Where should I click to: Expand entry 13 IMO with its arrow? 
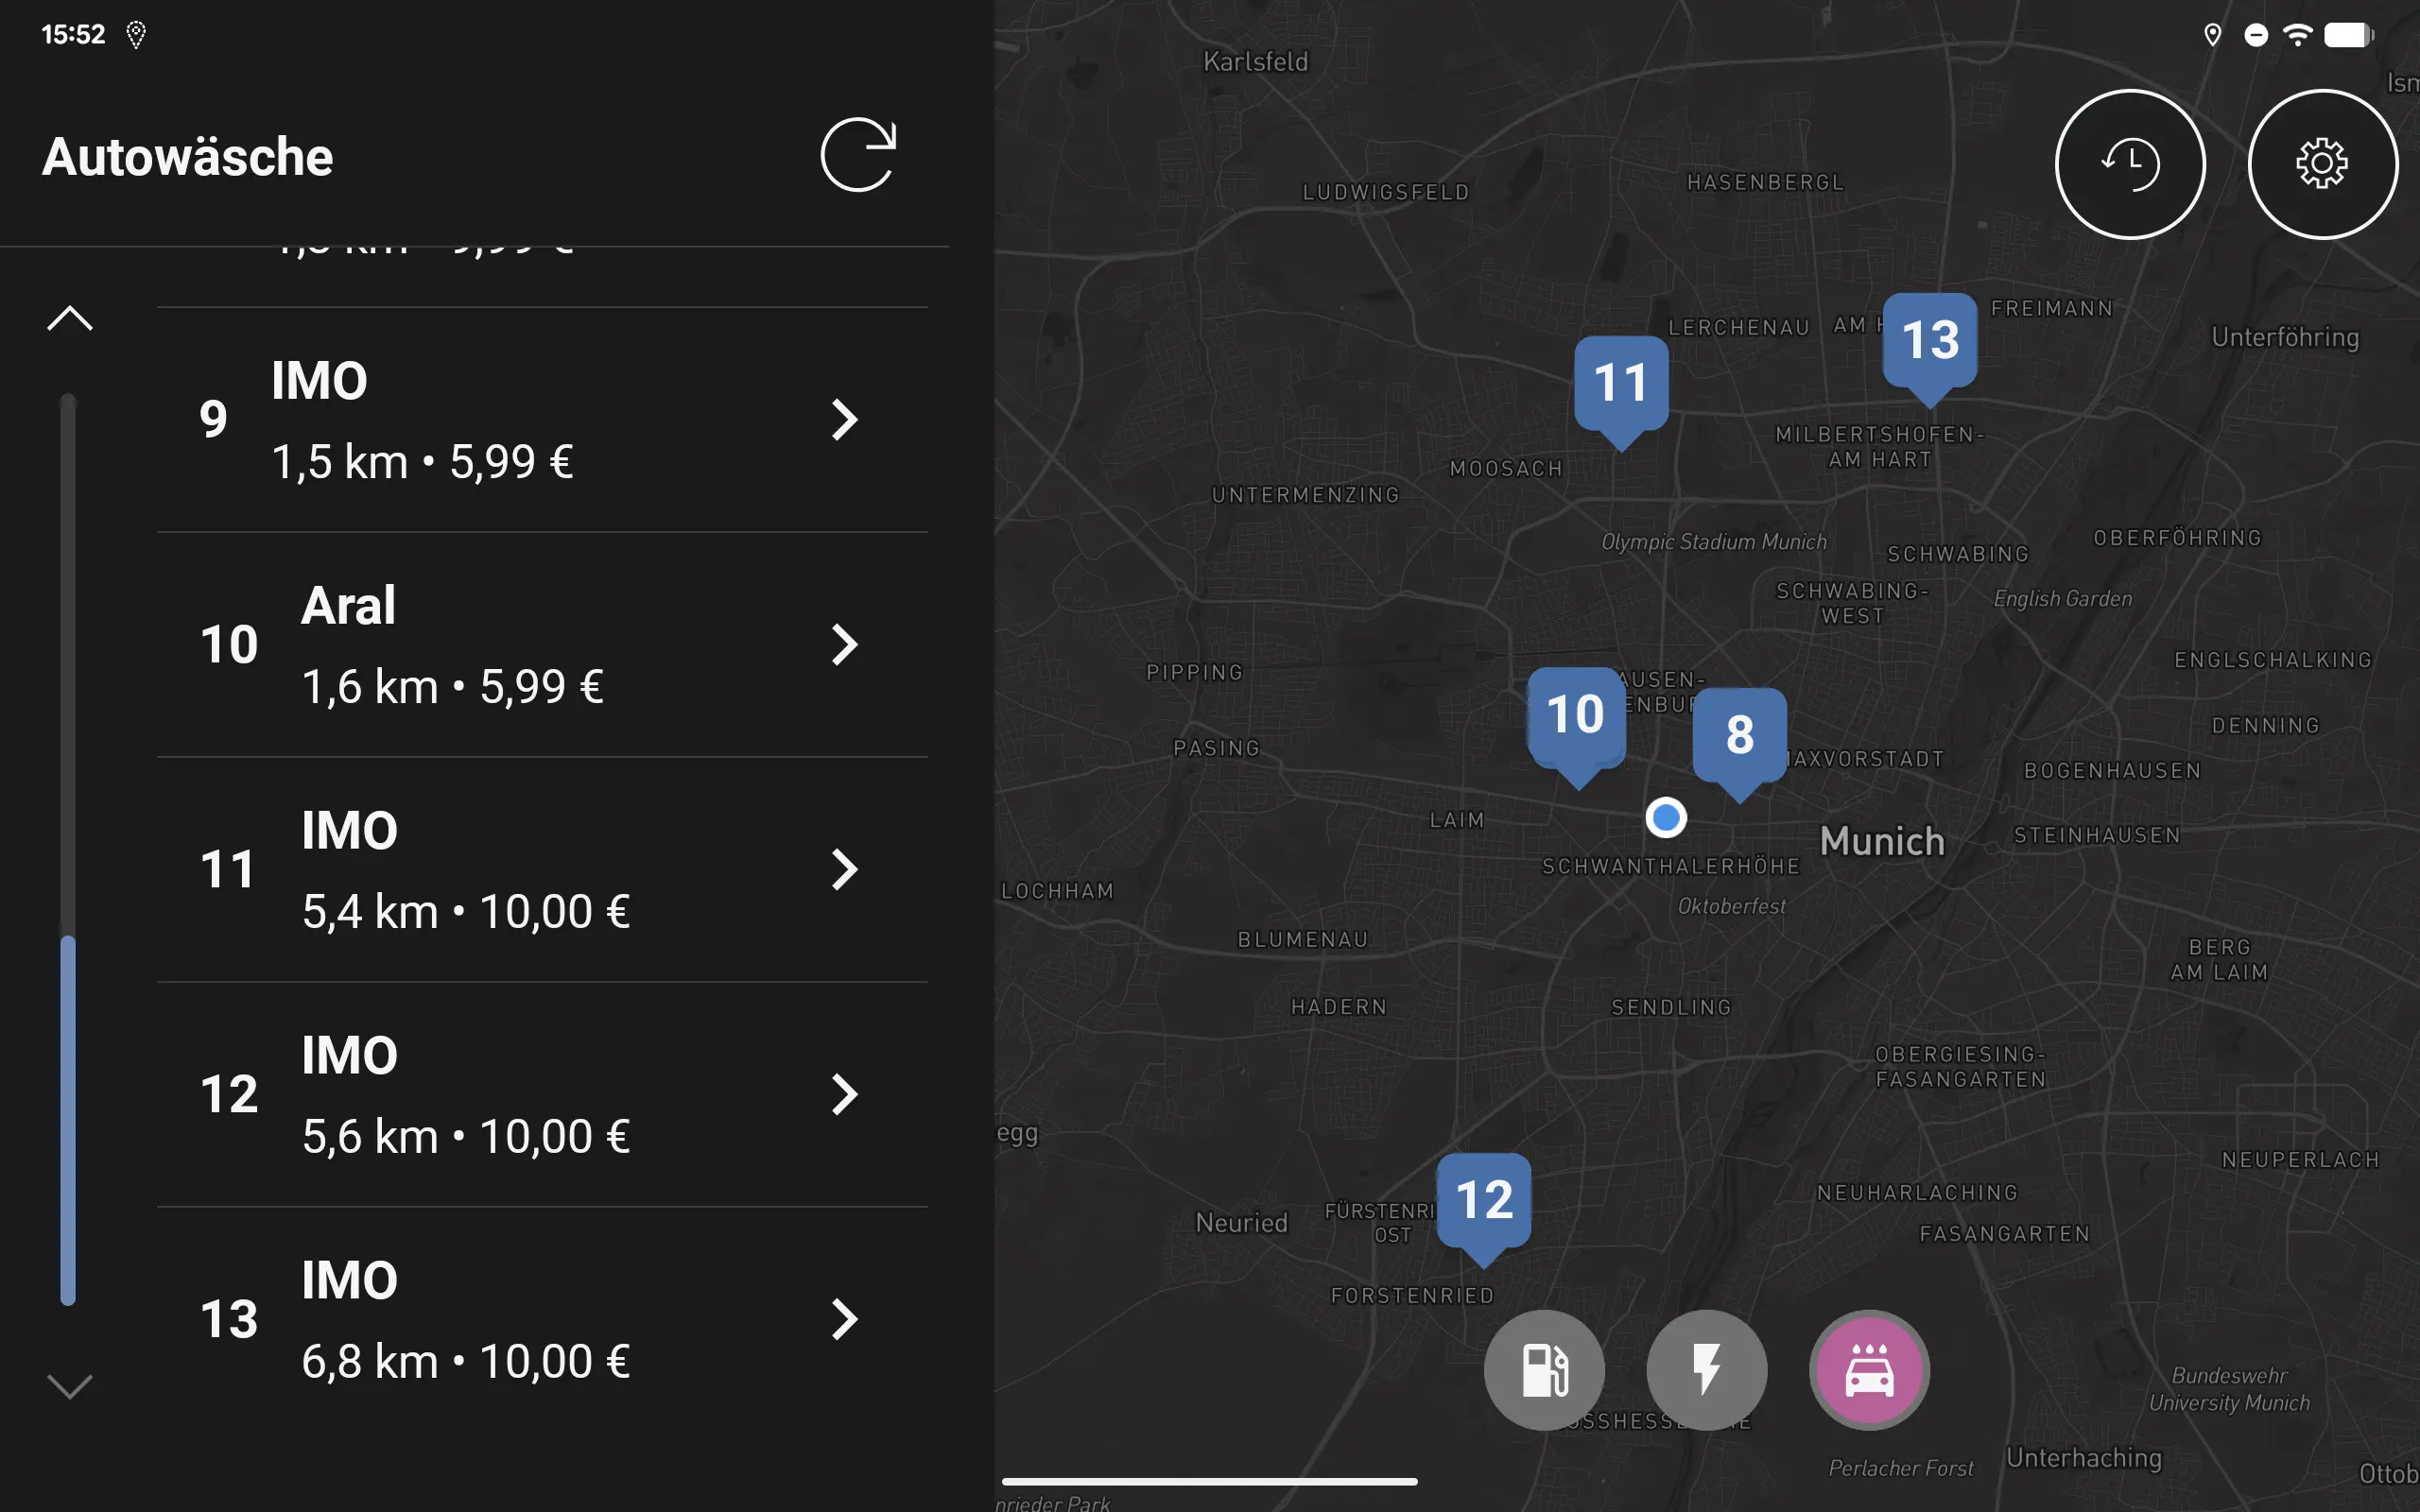845,1319
